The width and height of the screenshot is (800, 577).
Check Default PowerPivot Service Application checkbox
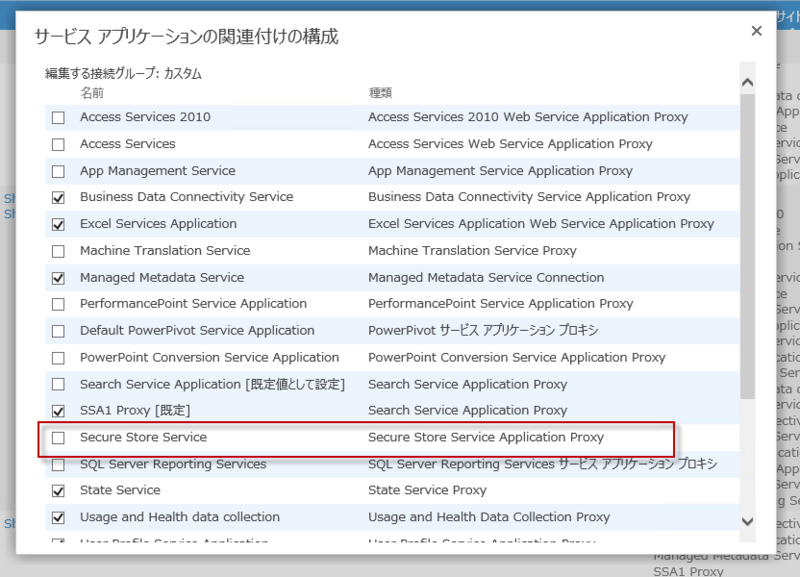[x=58, y=331]
